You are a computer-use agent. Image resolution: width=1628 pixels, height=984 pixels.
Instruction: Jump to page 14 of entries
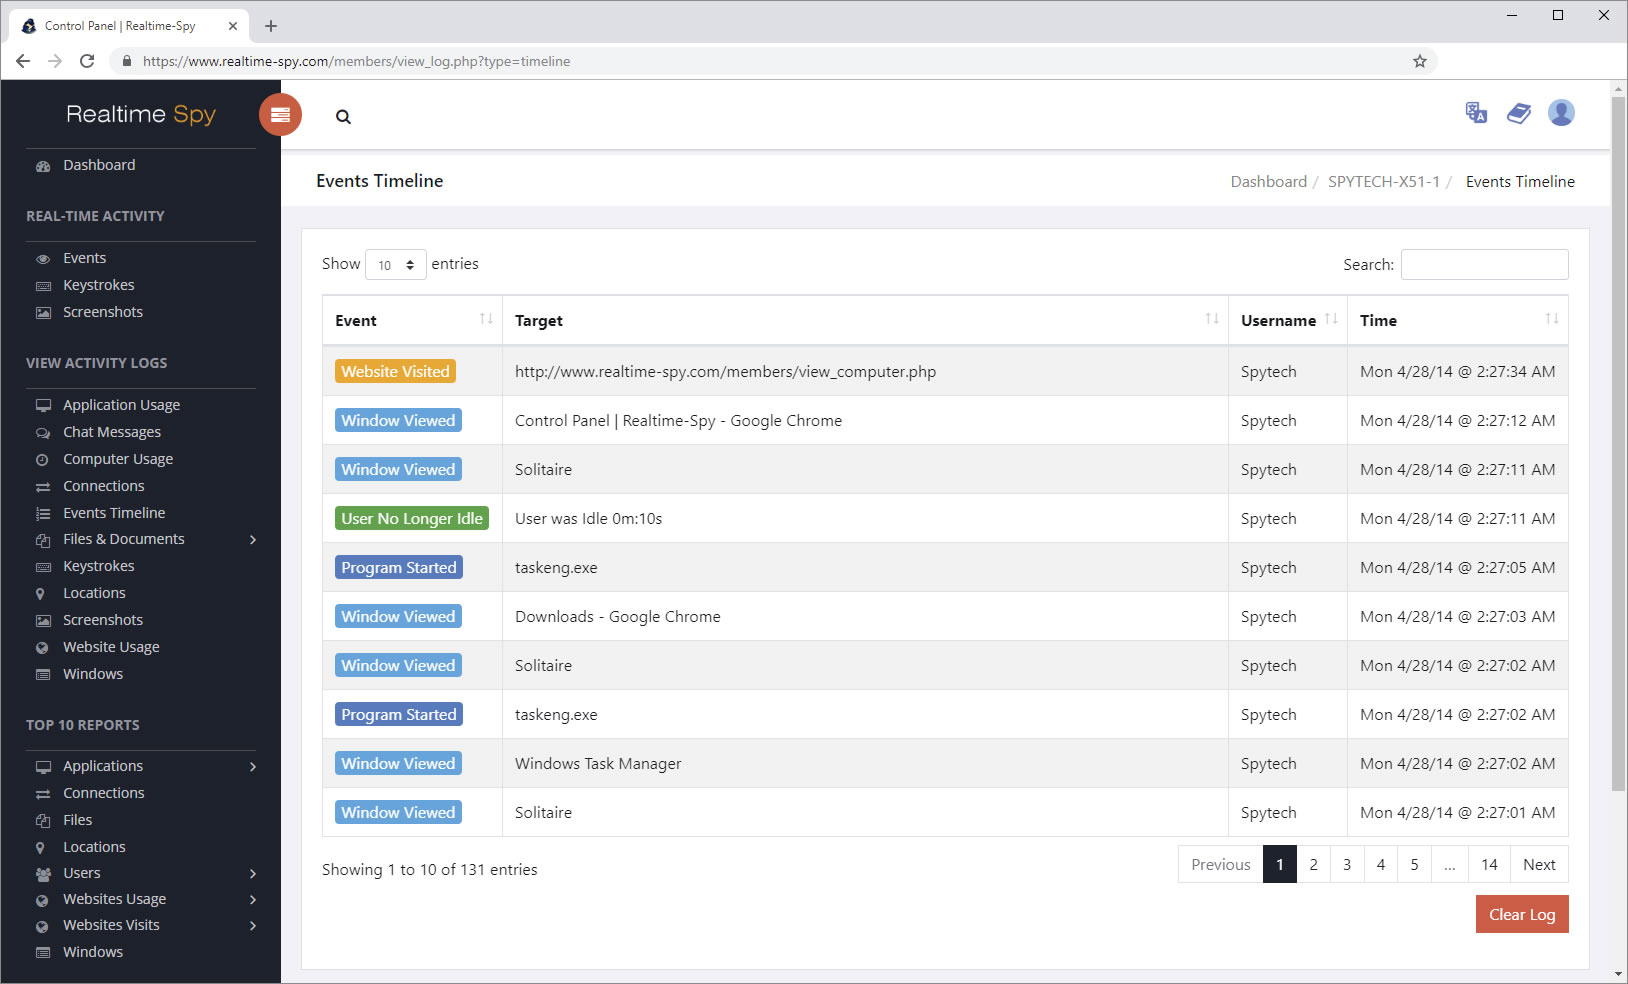pos(1489,865)
